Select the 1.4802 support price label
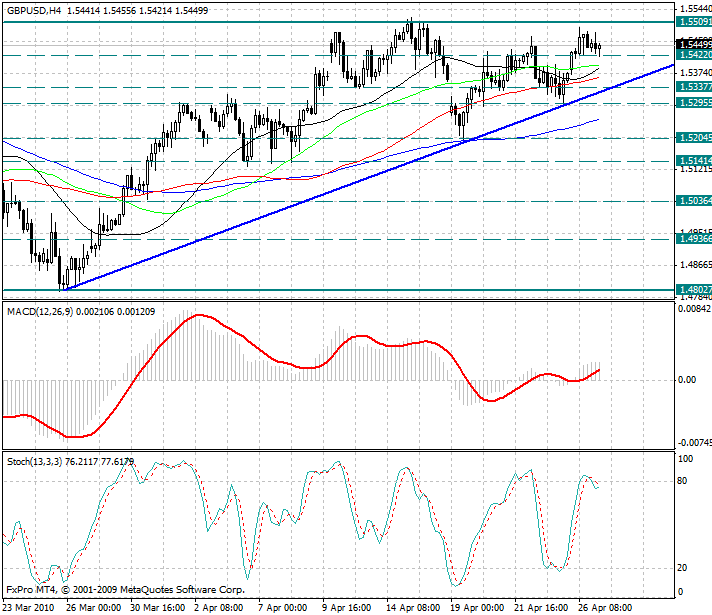Viewport: 712px width, 615px height. [x=694, y=290]
